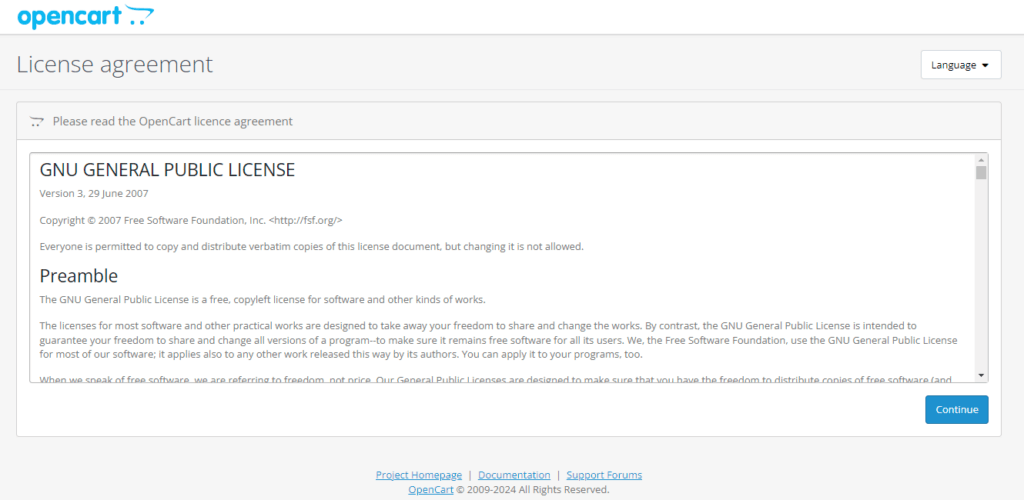
Task: Click the Preamble section heading
Action: pos(78,276)
